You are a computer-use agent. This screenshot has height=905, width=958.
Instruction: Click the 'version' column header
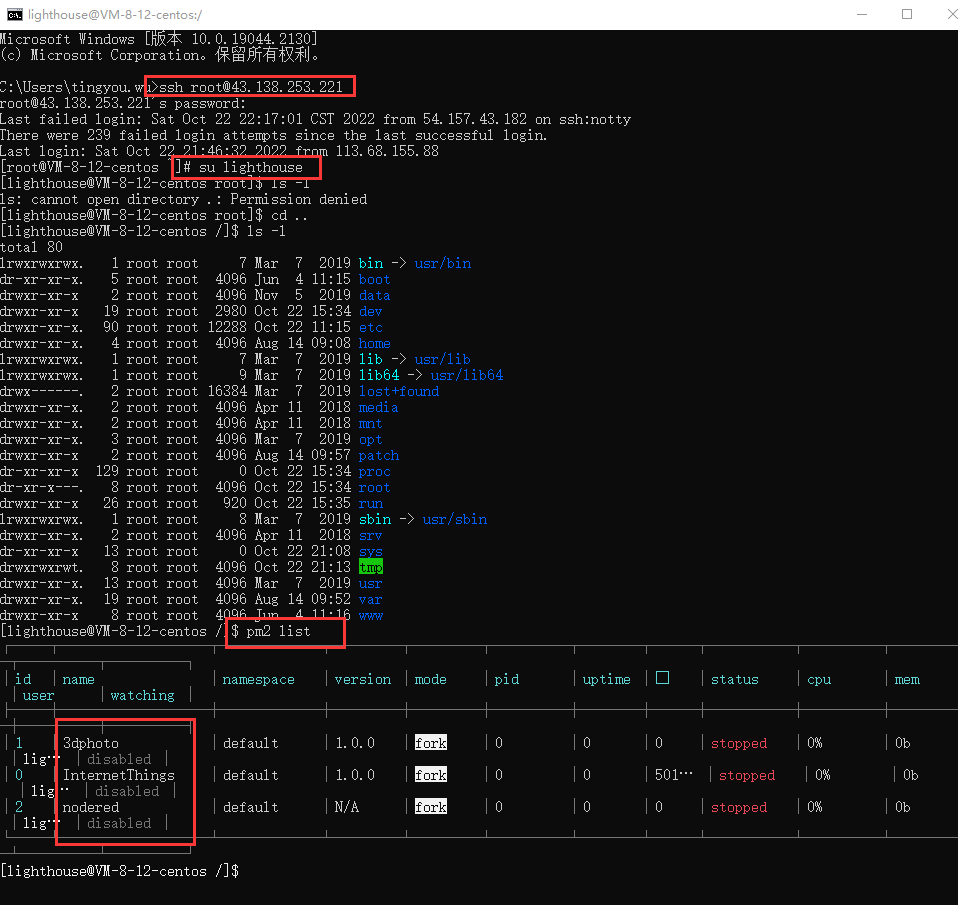coord(363,680)
